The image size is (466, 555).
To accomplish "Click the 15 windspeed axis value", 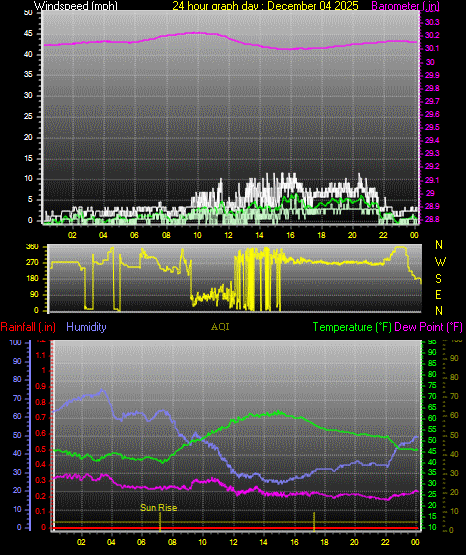I will tap(28, 158).
